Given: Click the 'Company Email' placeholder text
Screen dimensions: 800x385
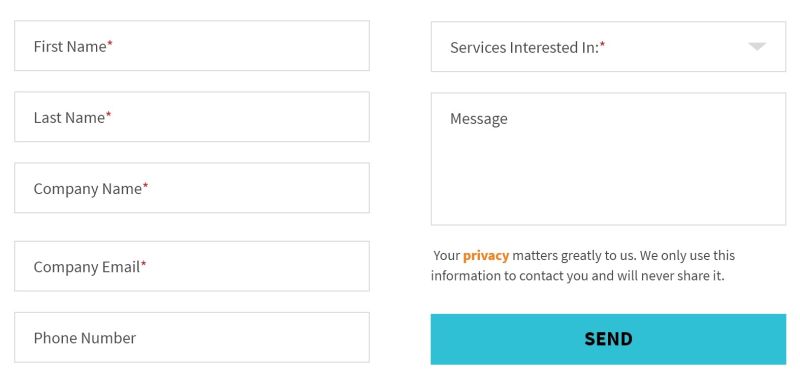Looking at the screenshot, I should (87, 267).
